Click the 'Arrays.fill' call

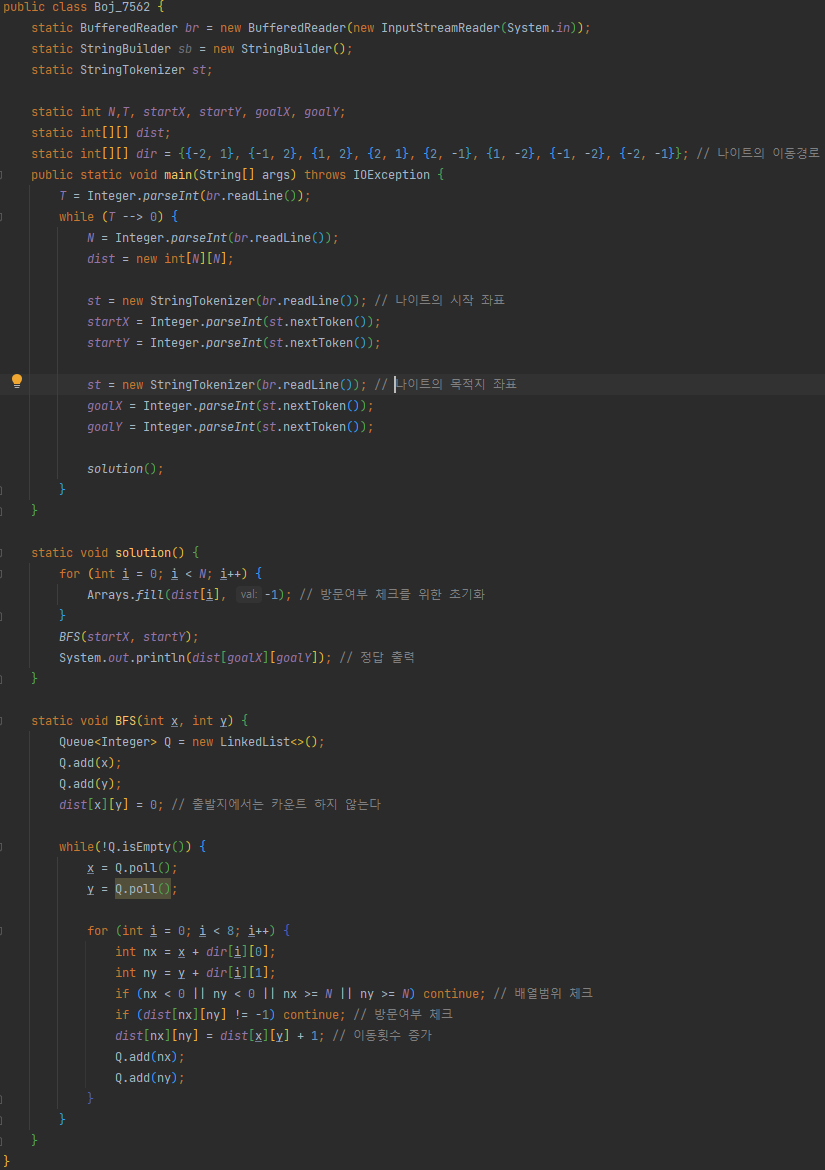[x=125, y=595]
